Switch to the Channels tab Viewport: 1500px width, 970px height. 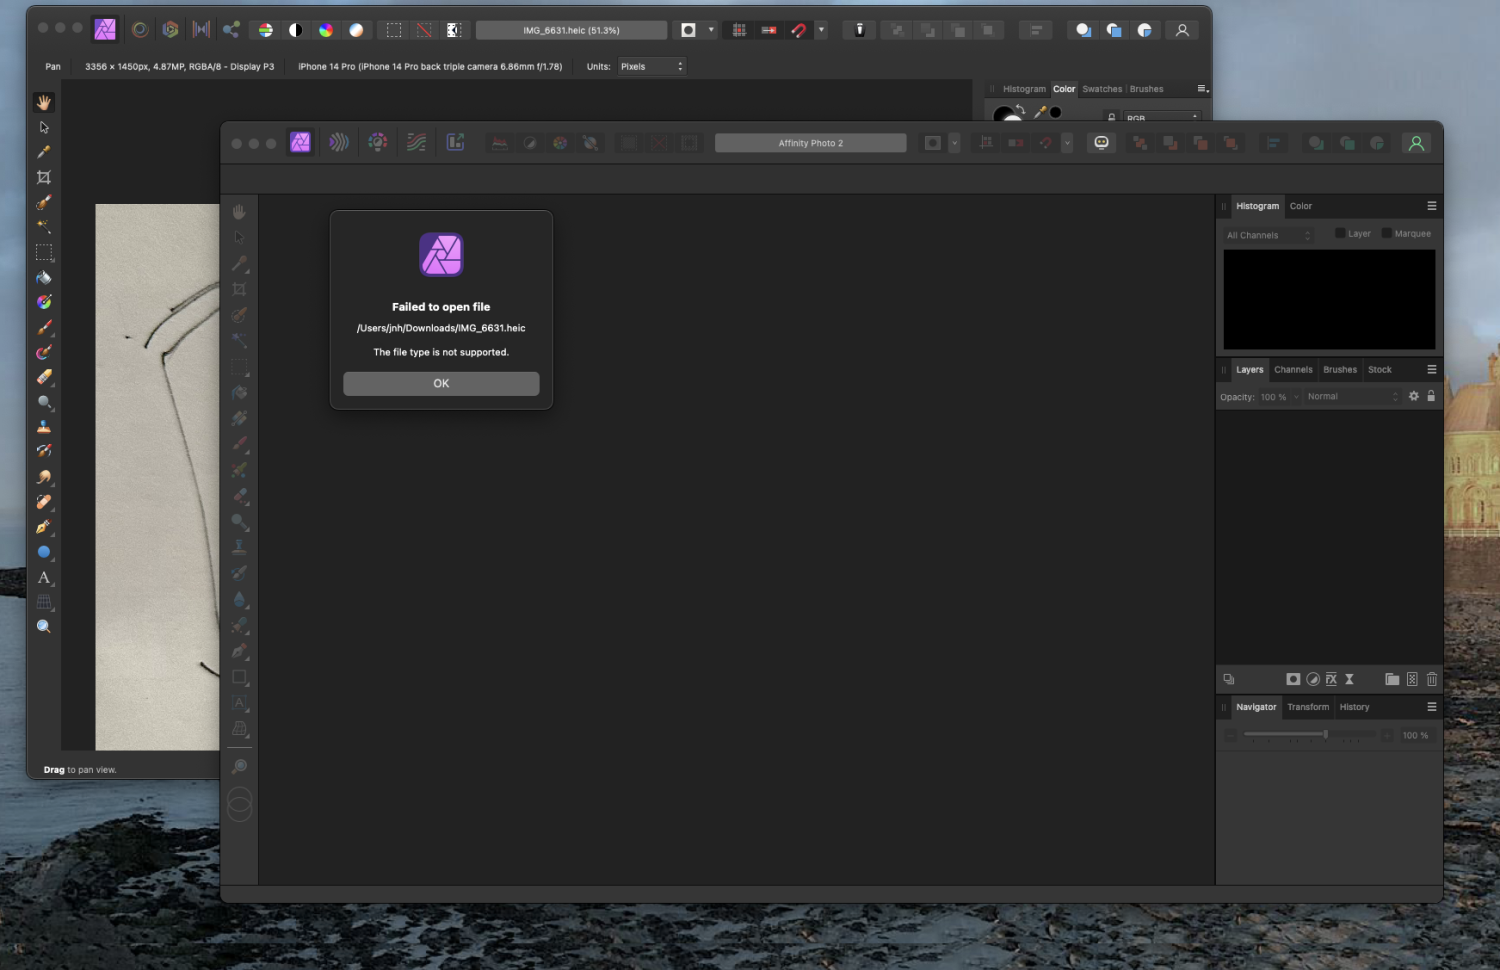click(x=1293, y=369)
